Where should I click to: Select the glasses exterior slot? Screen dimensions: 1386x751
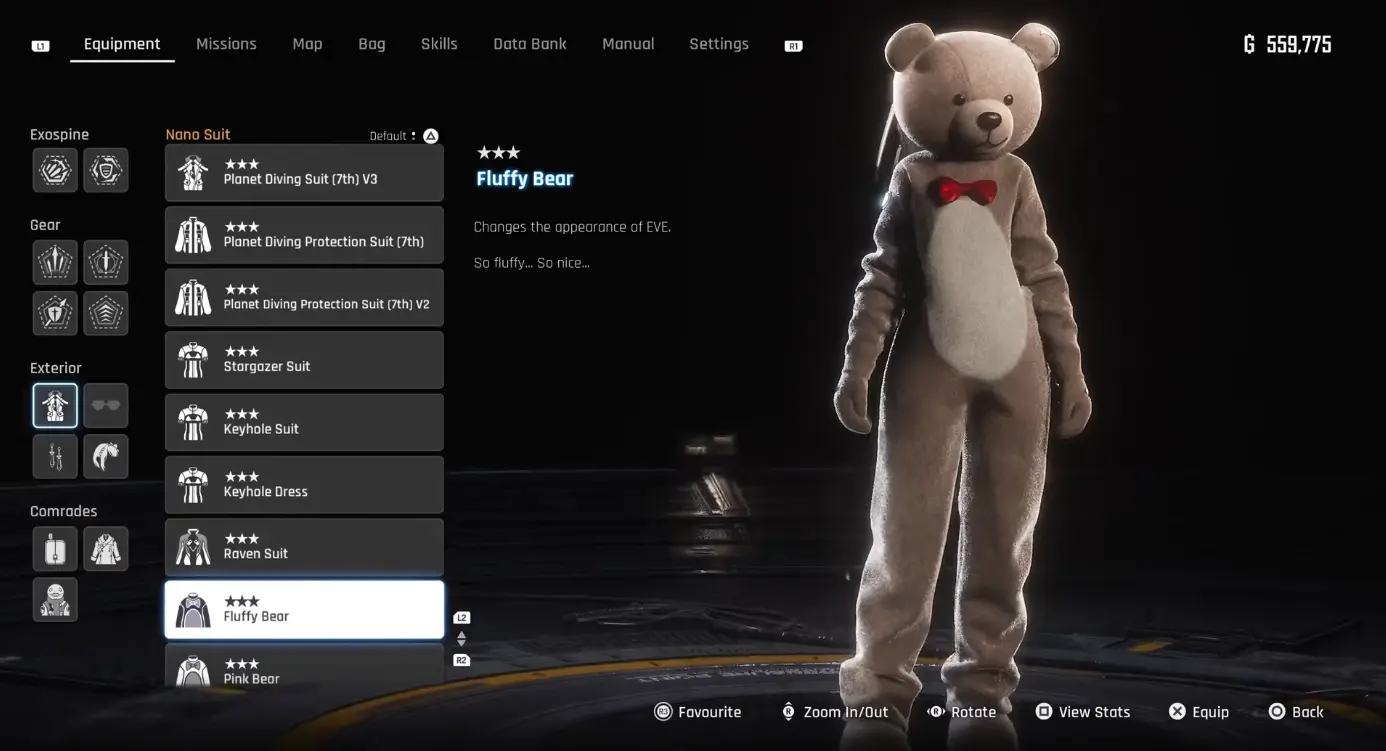(x=105, y=406)
